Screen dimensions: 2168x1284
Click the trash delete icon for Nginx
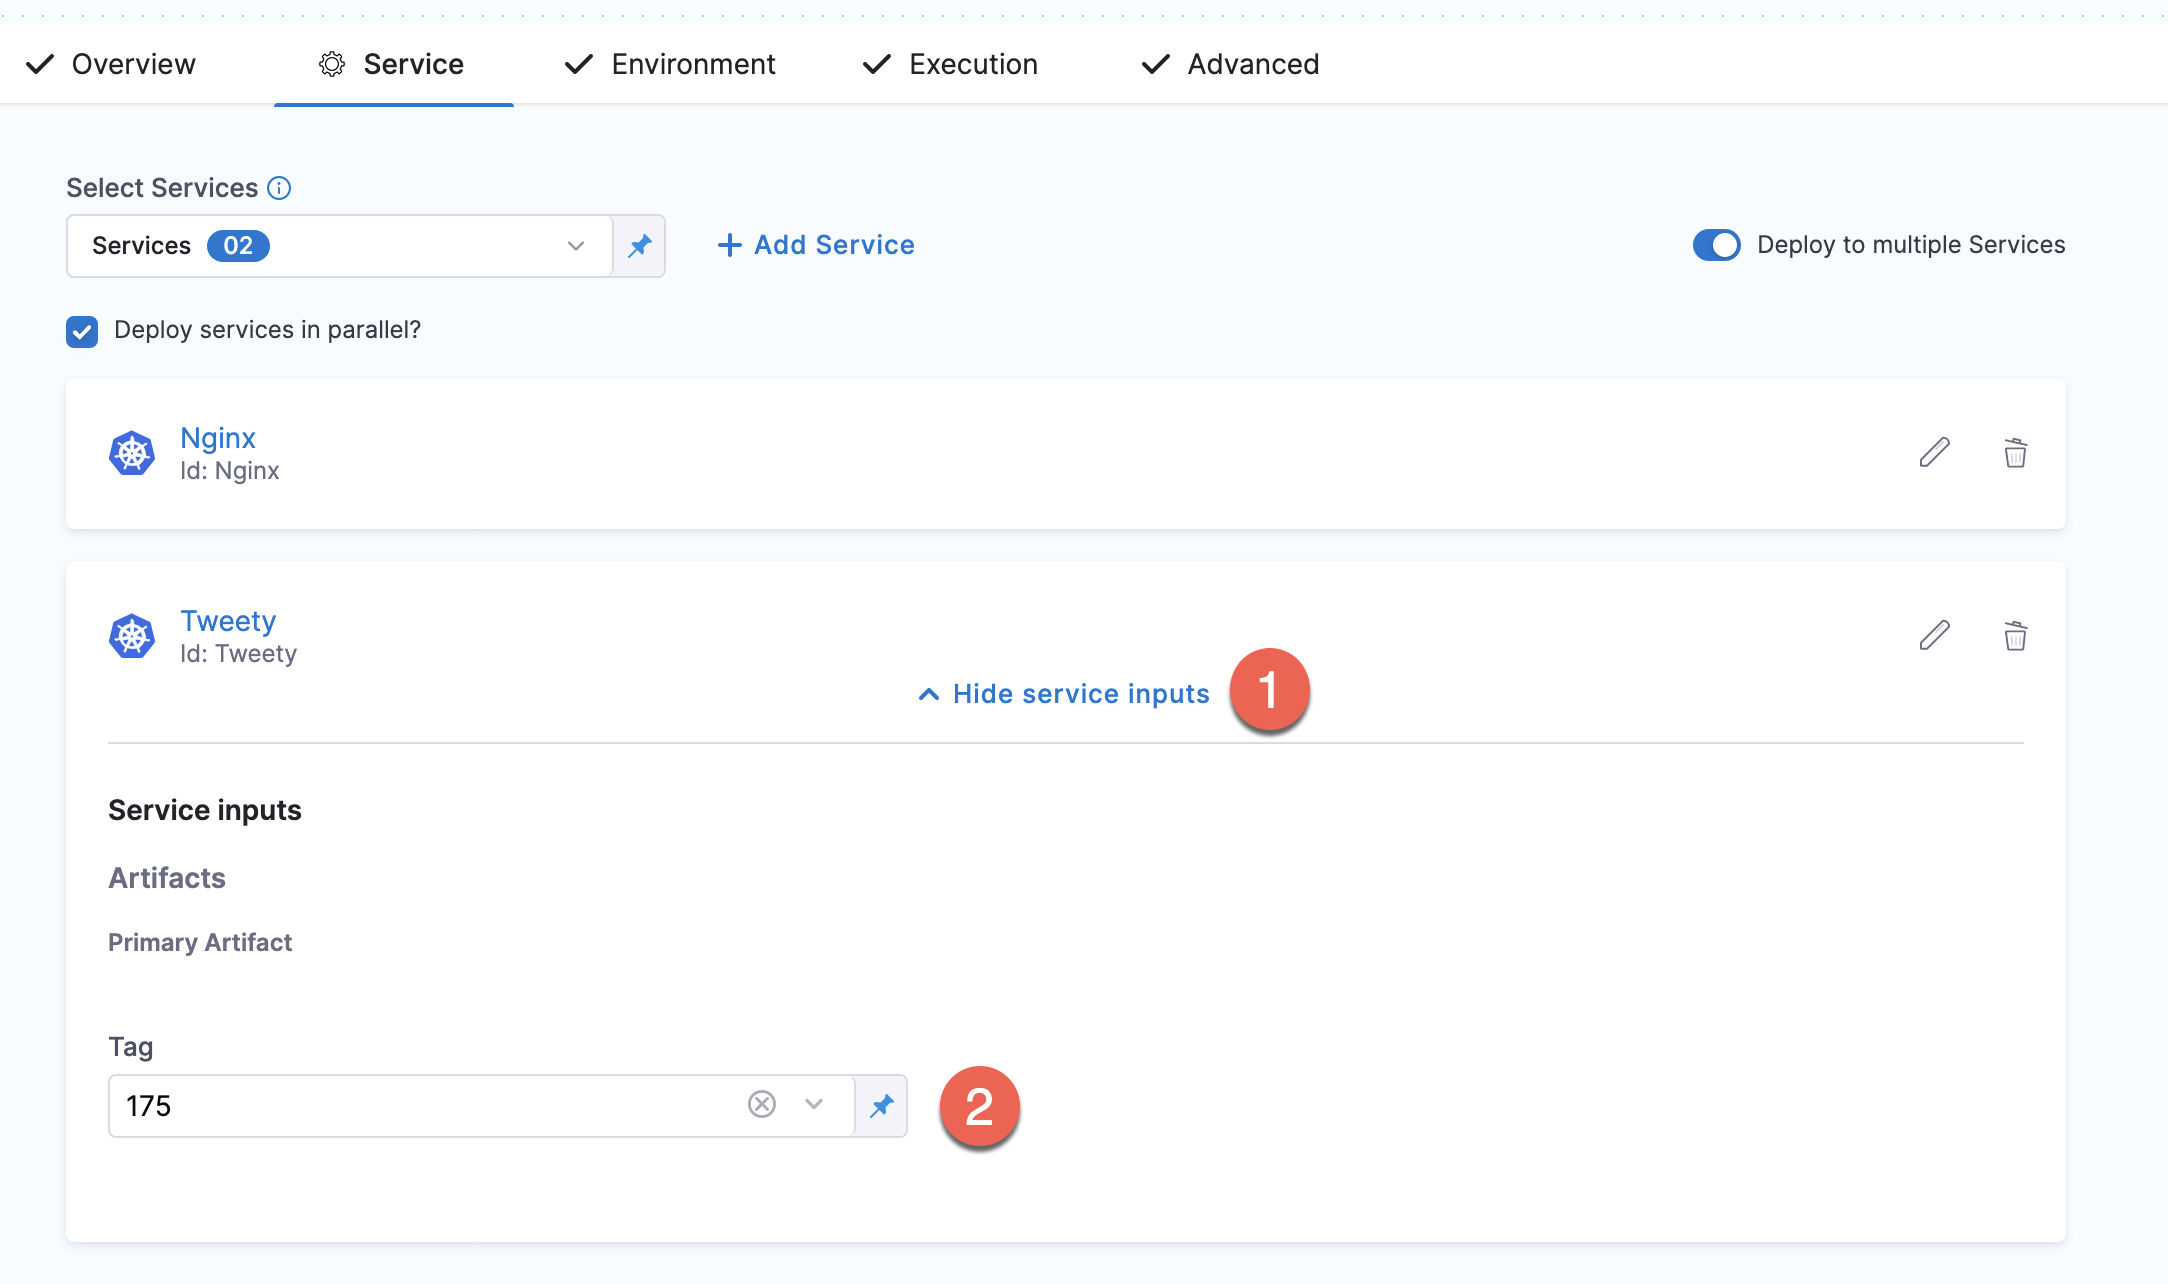2015,453
